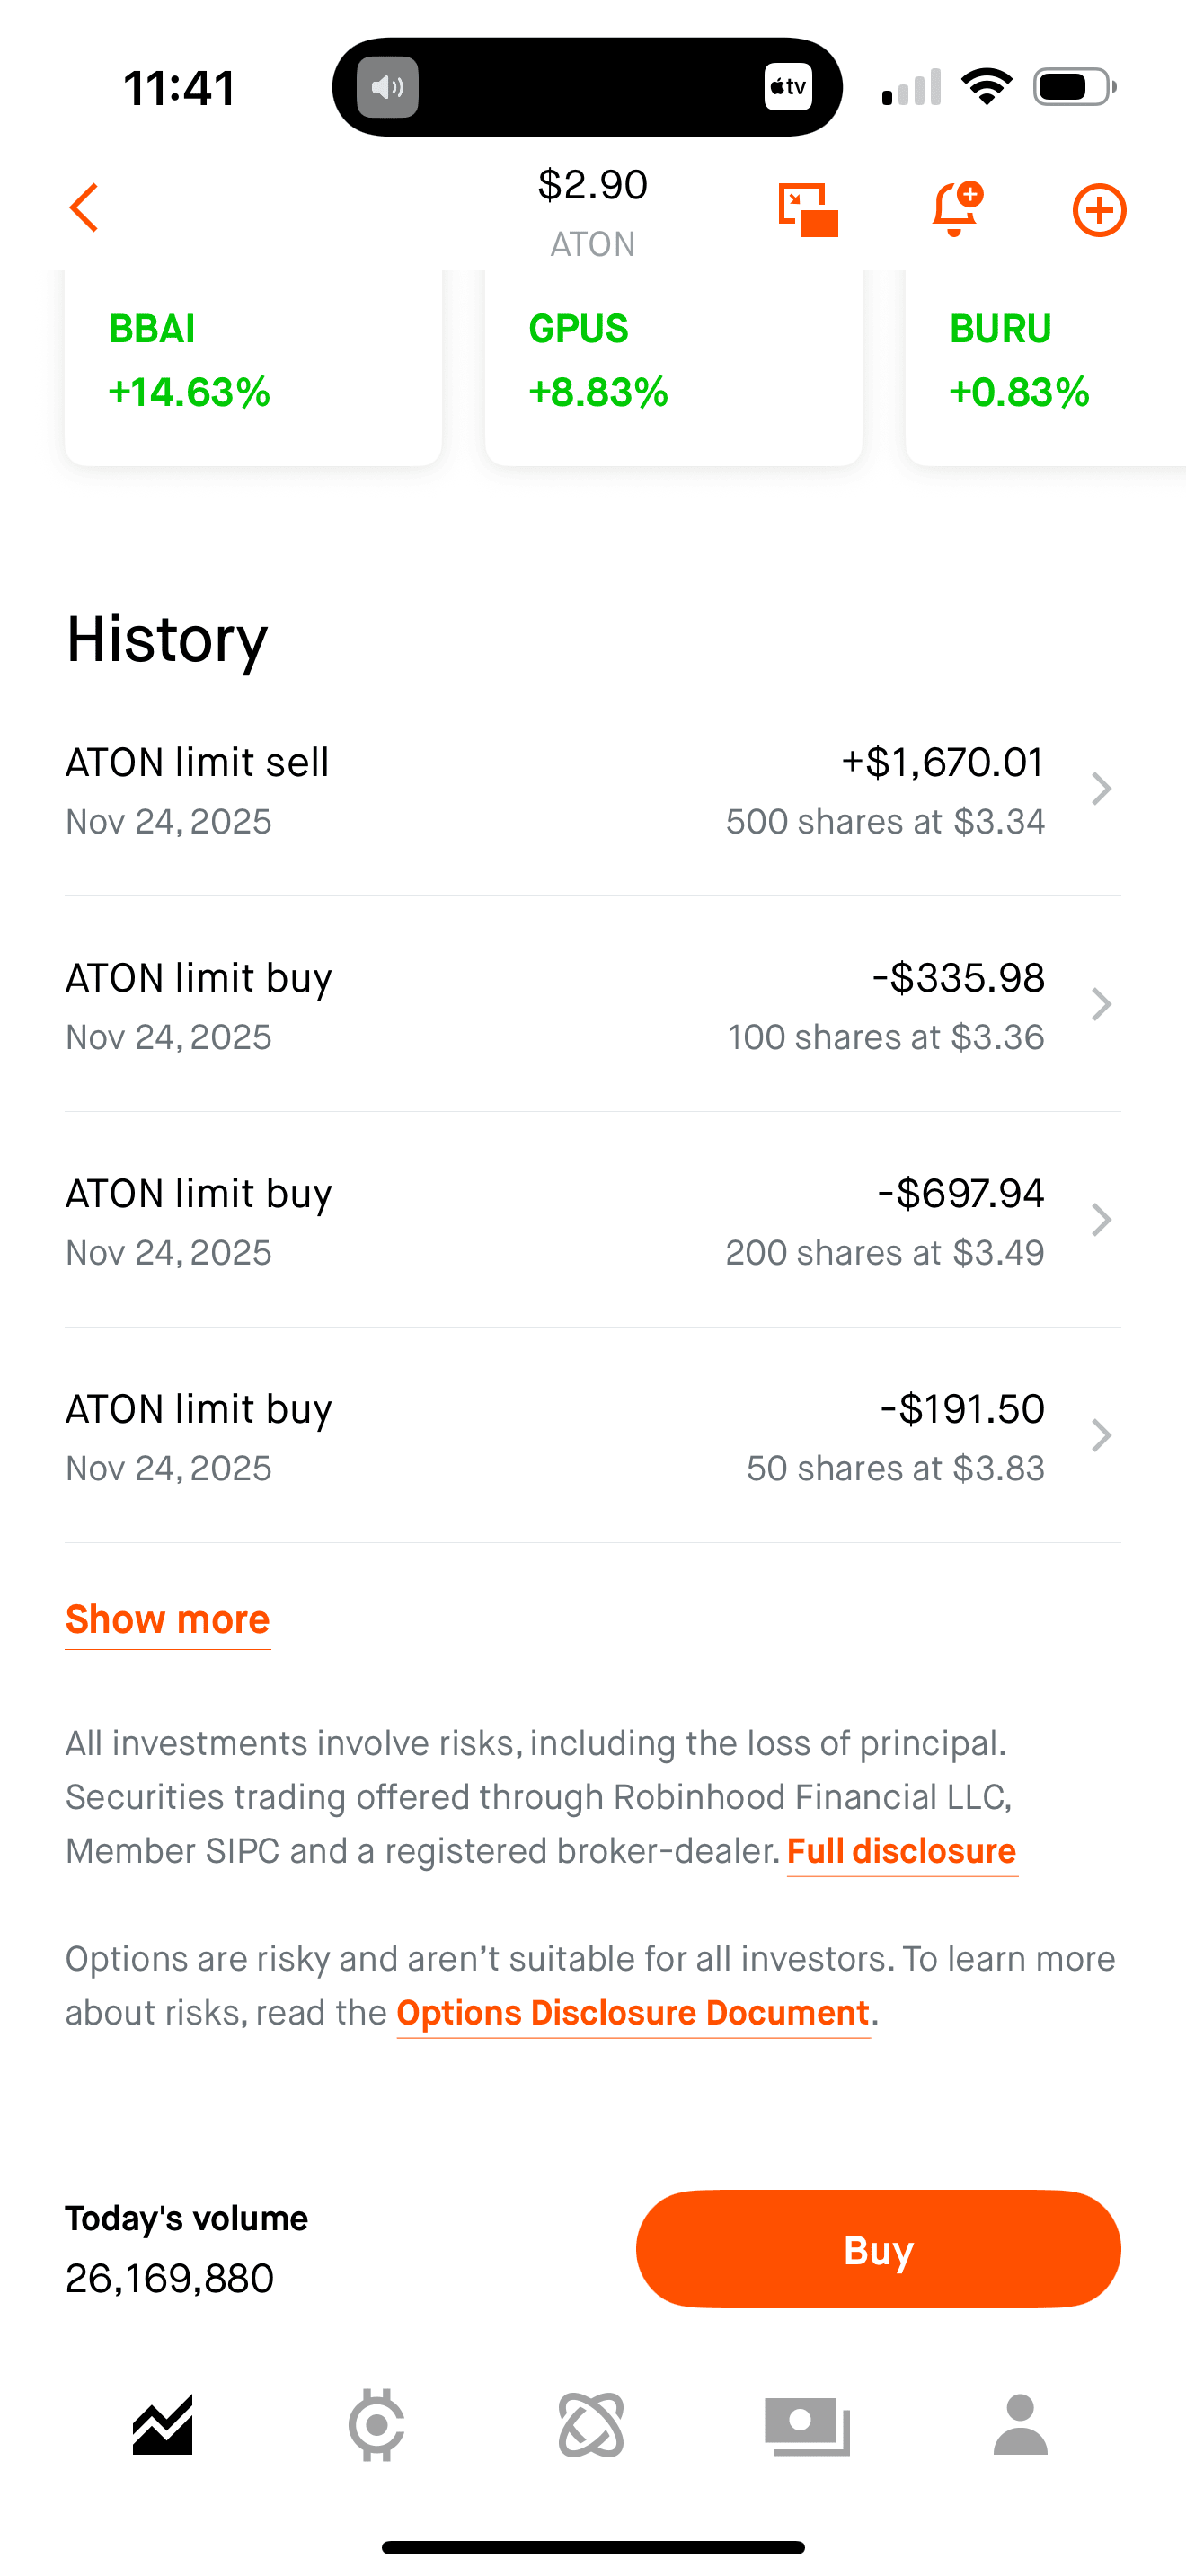Open the orbit-shaped tab icon
1186x2576 pixels.
591,2425
